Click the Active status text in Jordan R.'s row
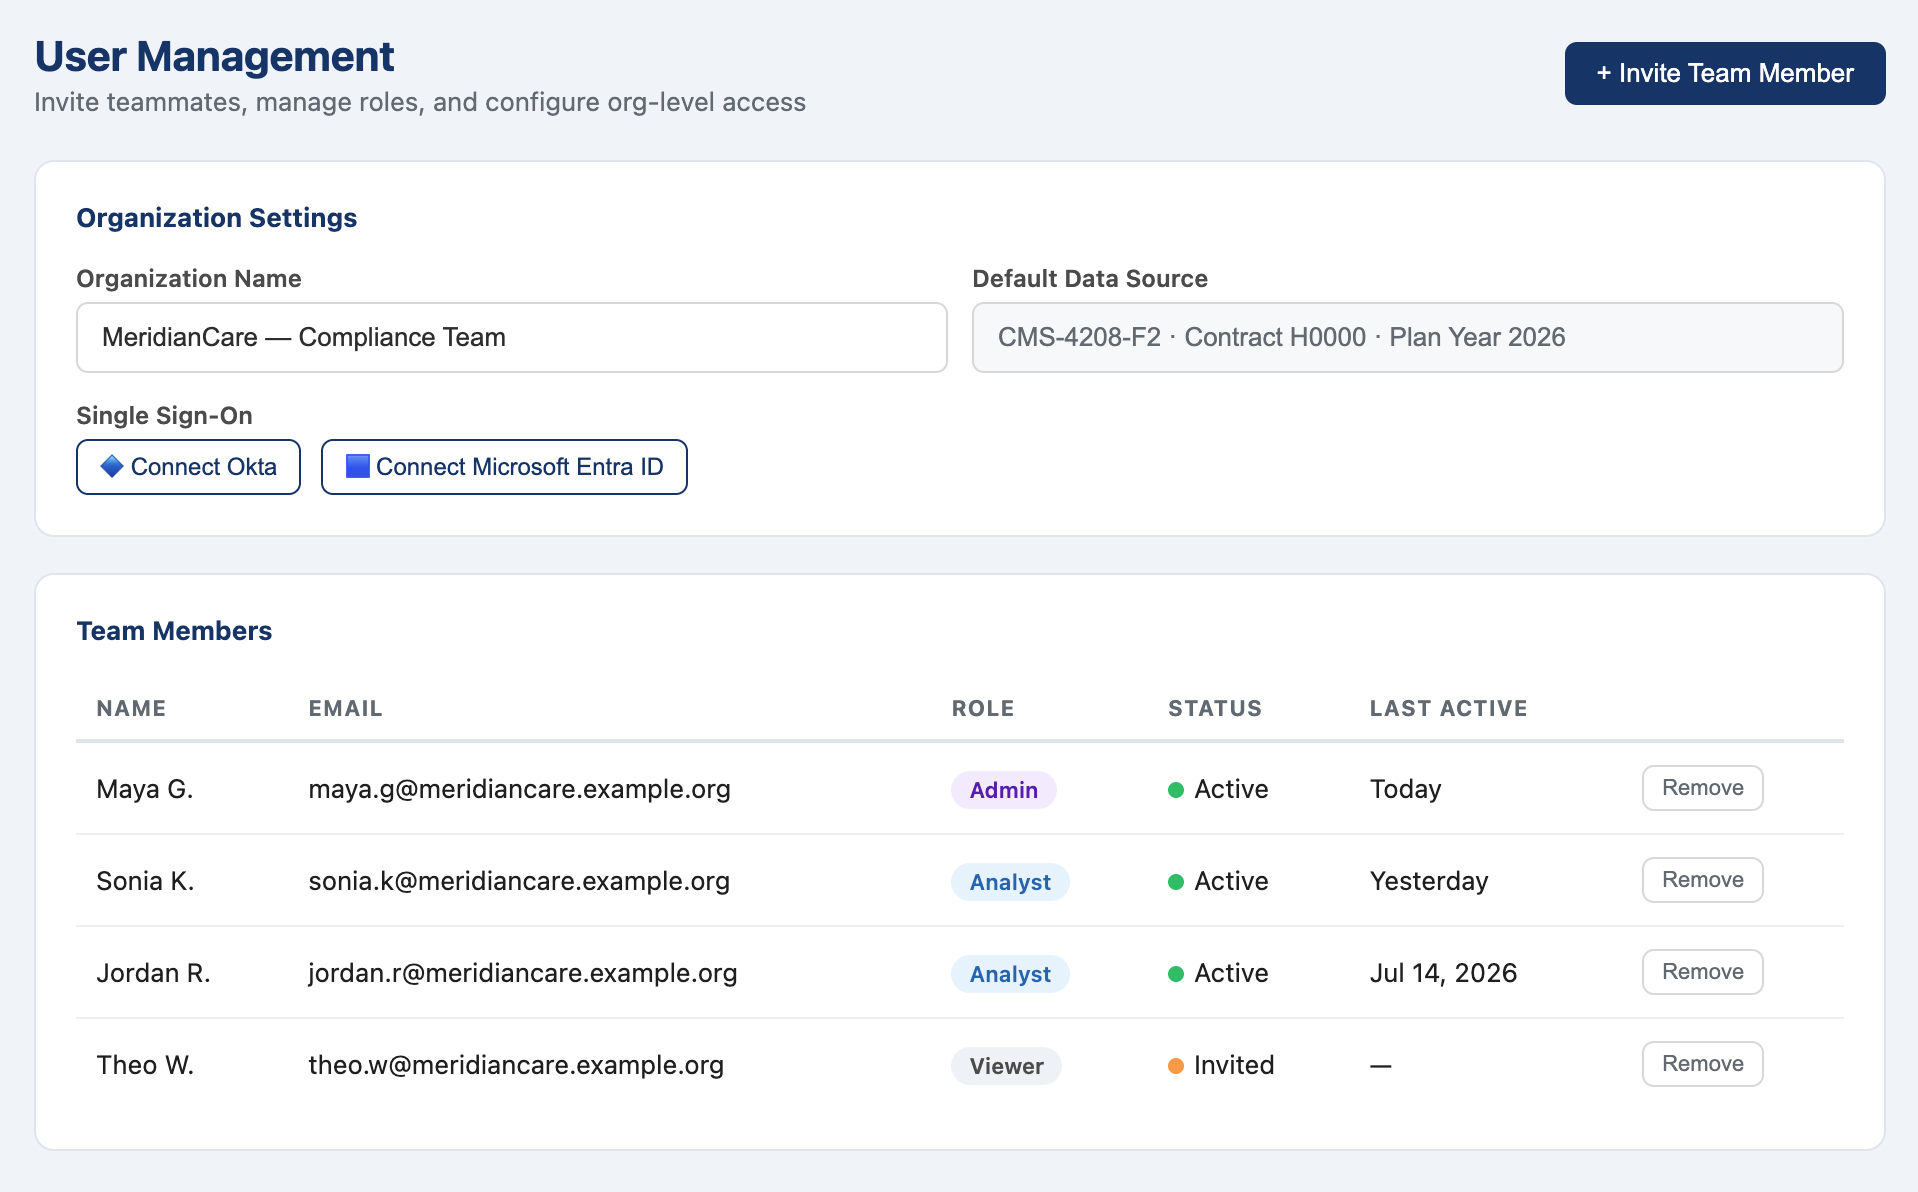This screenshot has width=1918, height=1192. tap(1231, 973)
